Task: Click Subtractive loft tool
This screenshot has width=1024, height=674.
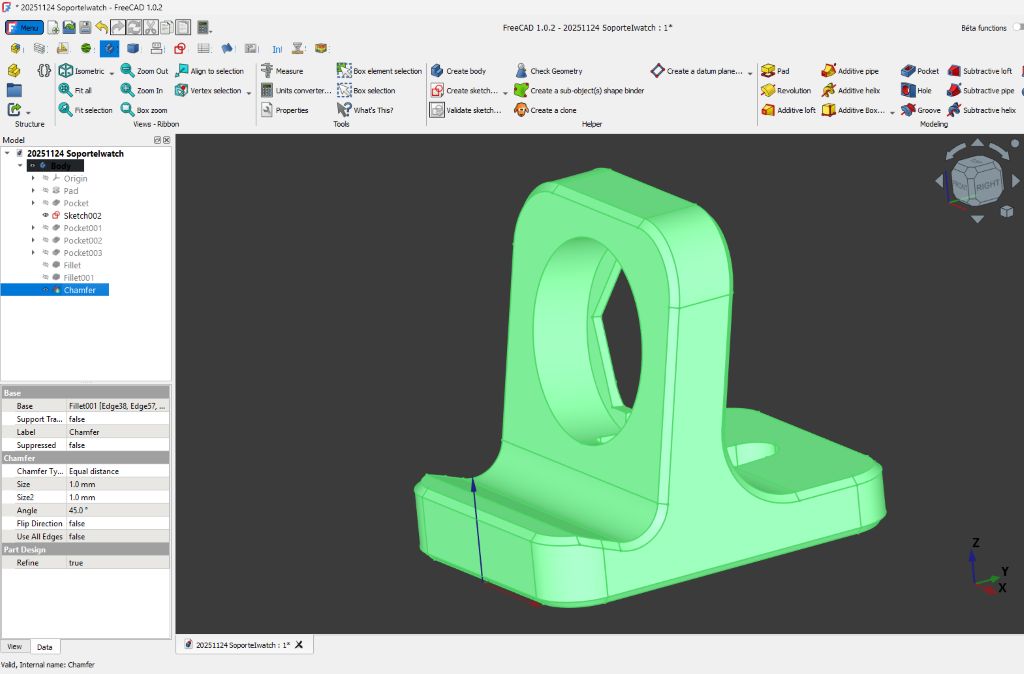Action: point(980,71)
